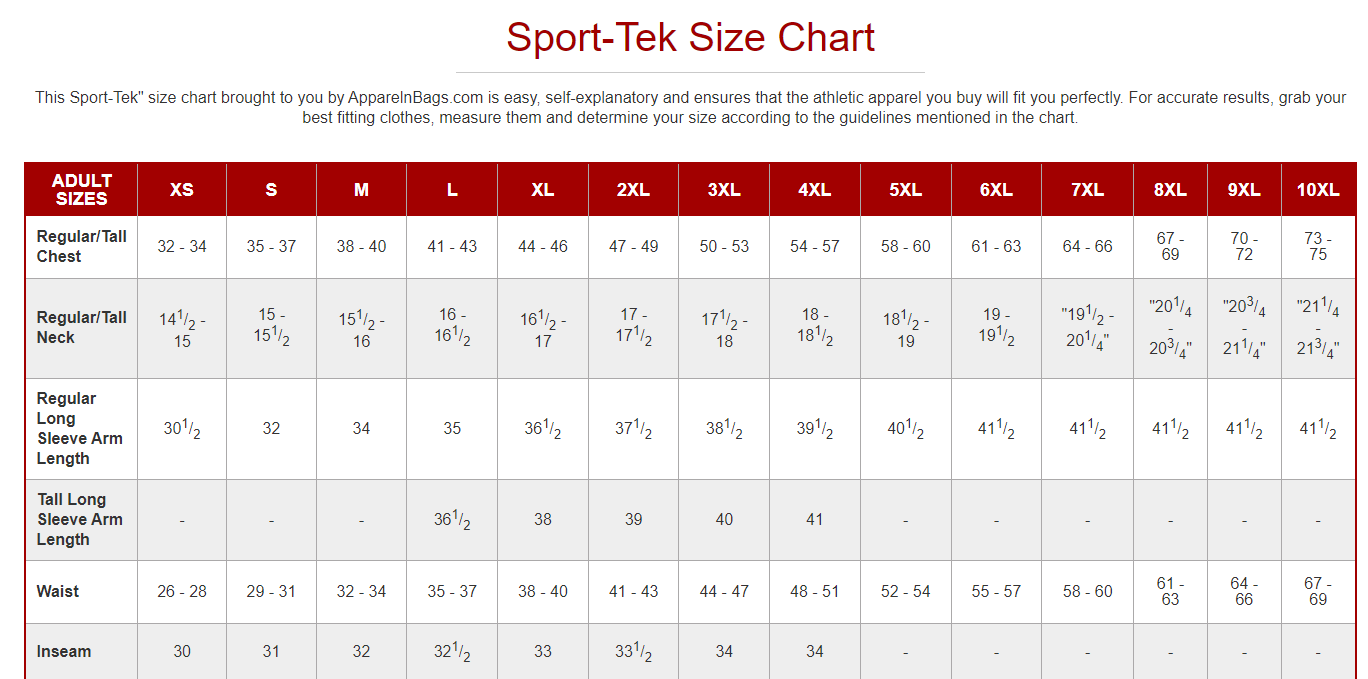
Task: Click the chest measurement 73 - 75
Action: pos(1318,246)
